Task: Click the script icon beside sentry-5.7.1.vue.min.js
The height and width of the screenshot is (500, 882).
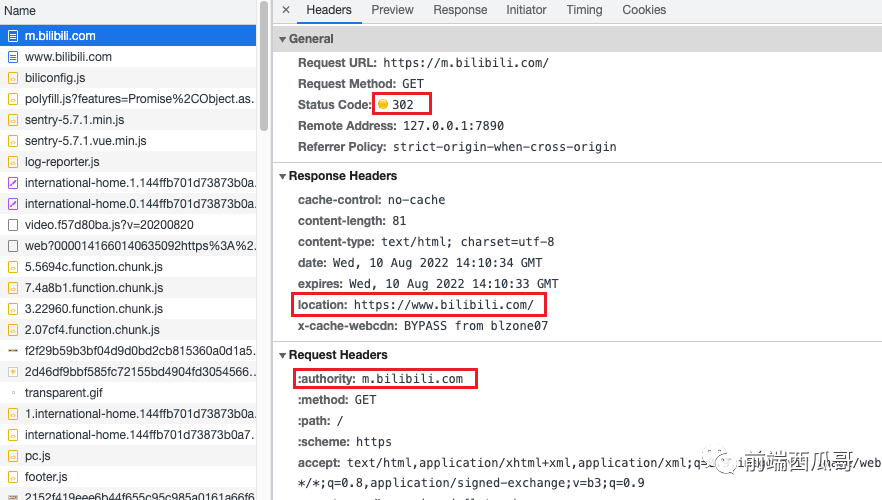Action: click(12, 141)
